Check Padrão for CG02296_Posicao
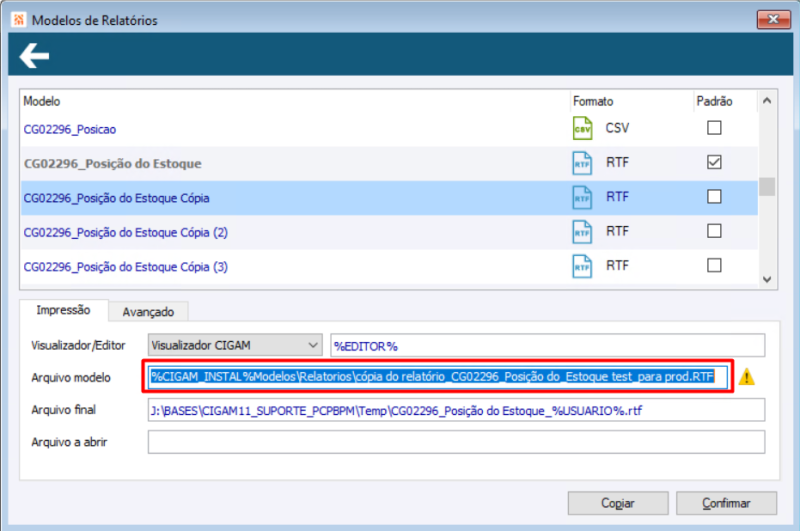This screenshot has width=800, height=531. (x=714, y=128)
